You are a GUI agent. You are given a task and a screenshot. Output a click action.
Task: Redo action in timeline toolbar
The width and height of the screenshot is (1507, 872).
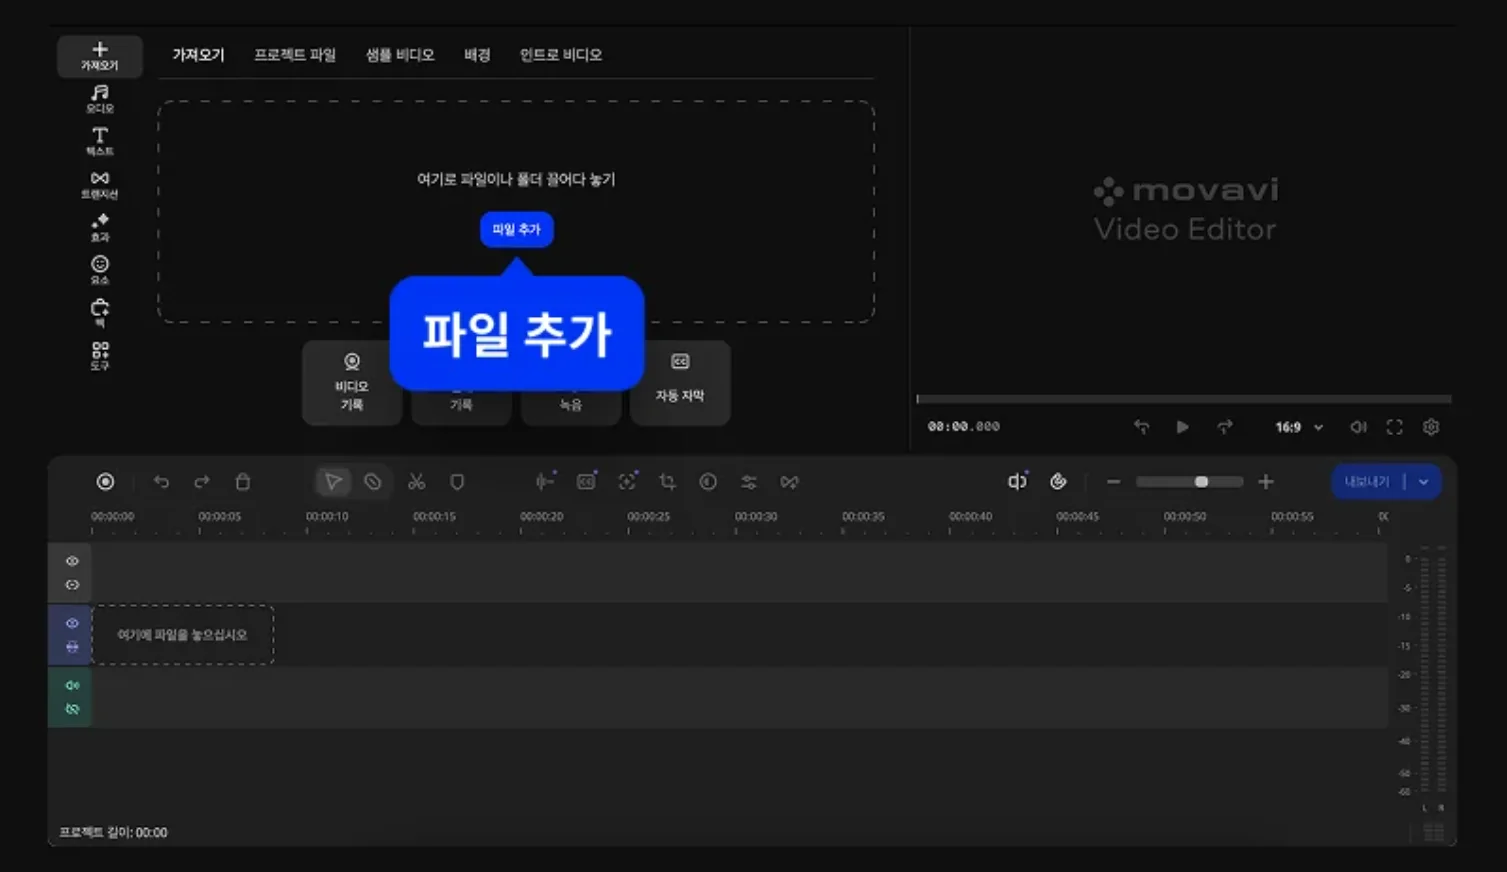pyautogui.click(x=202, y=482)
